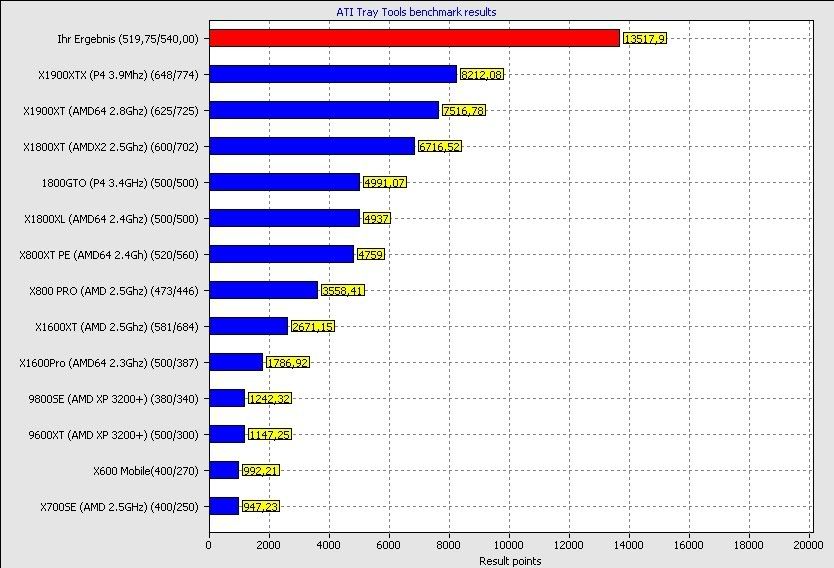The image size is (834, 568).
Task: Select the 'X600 Mobile(400/270)' label
Action: 146,471
